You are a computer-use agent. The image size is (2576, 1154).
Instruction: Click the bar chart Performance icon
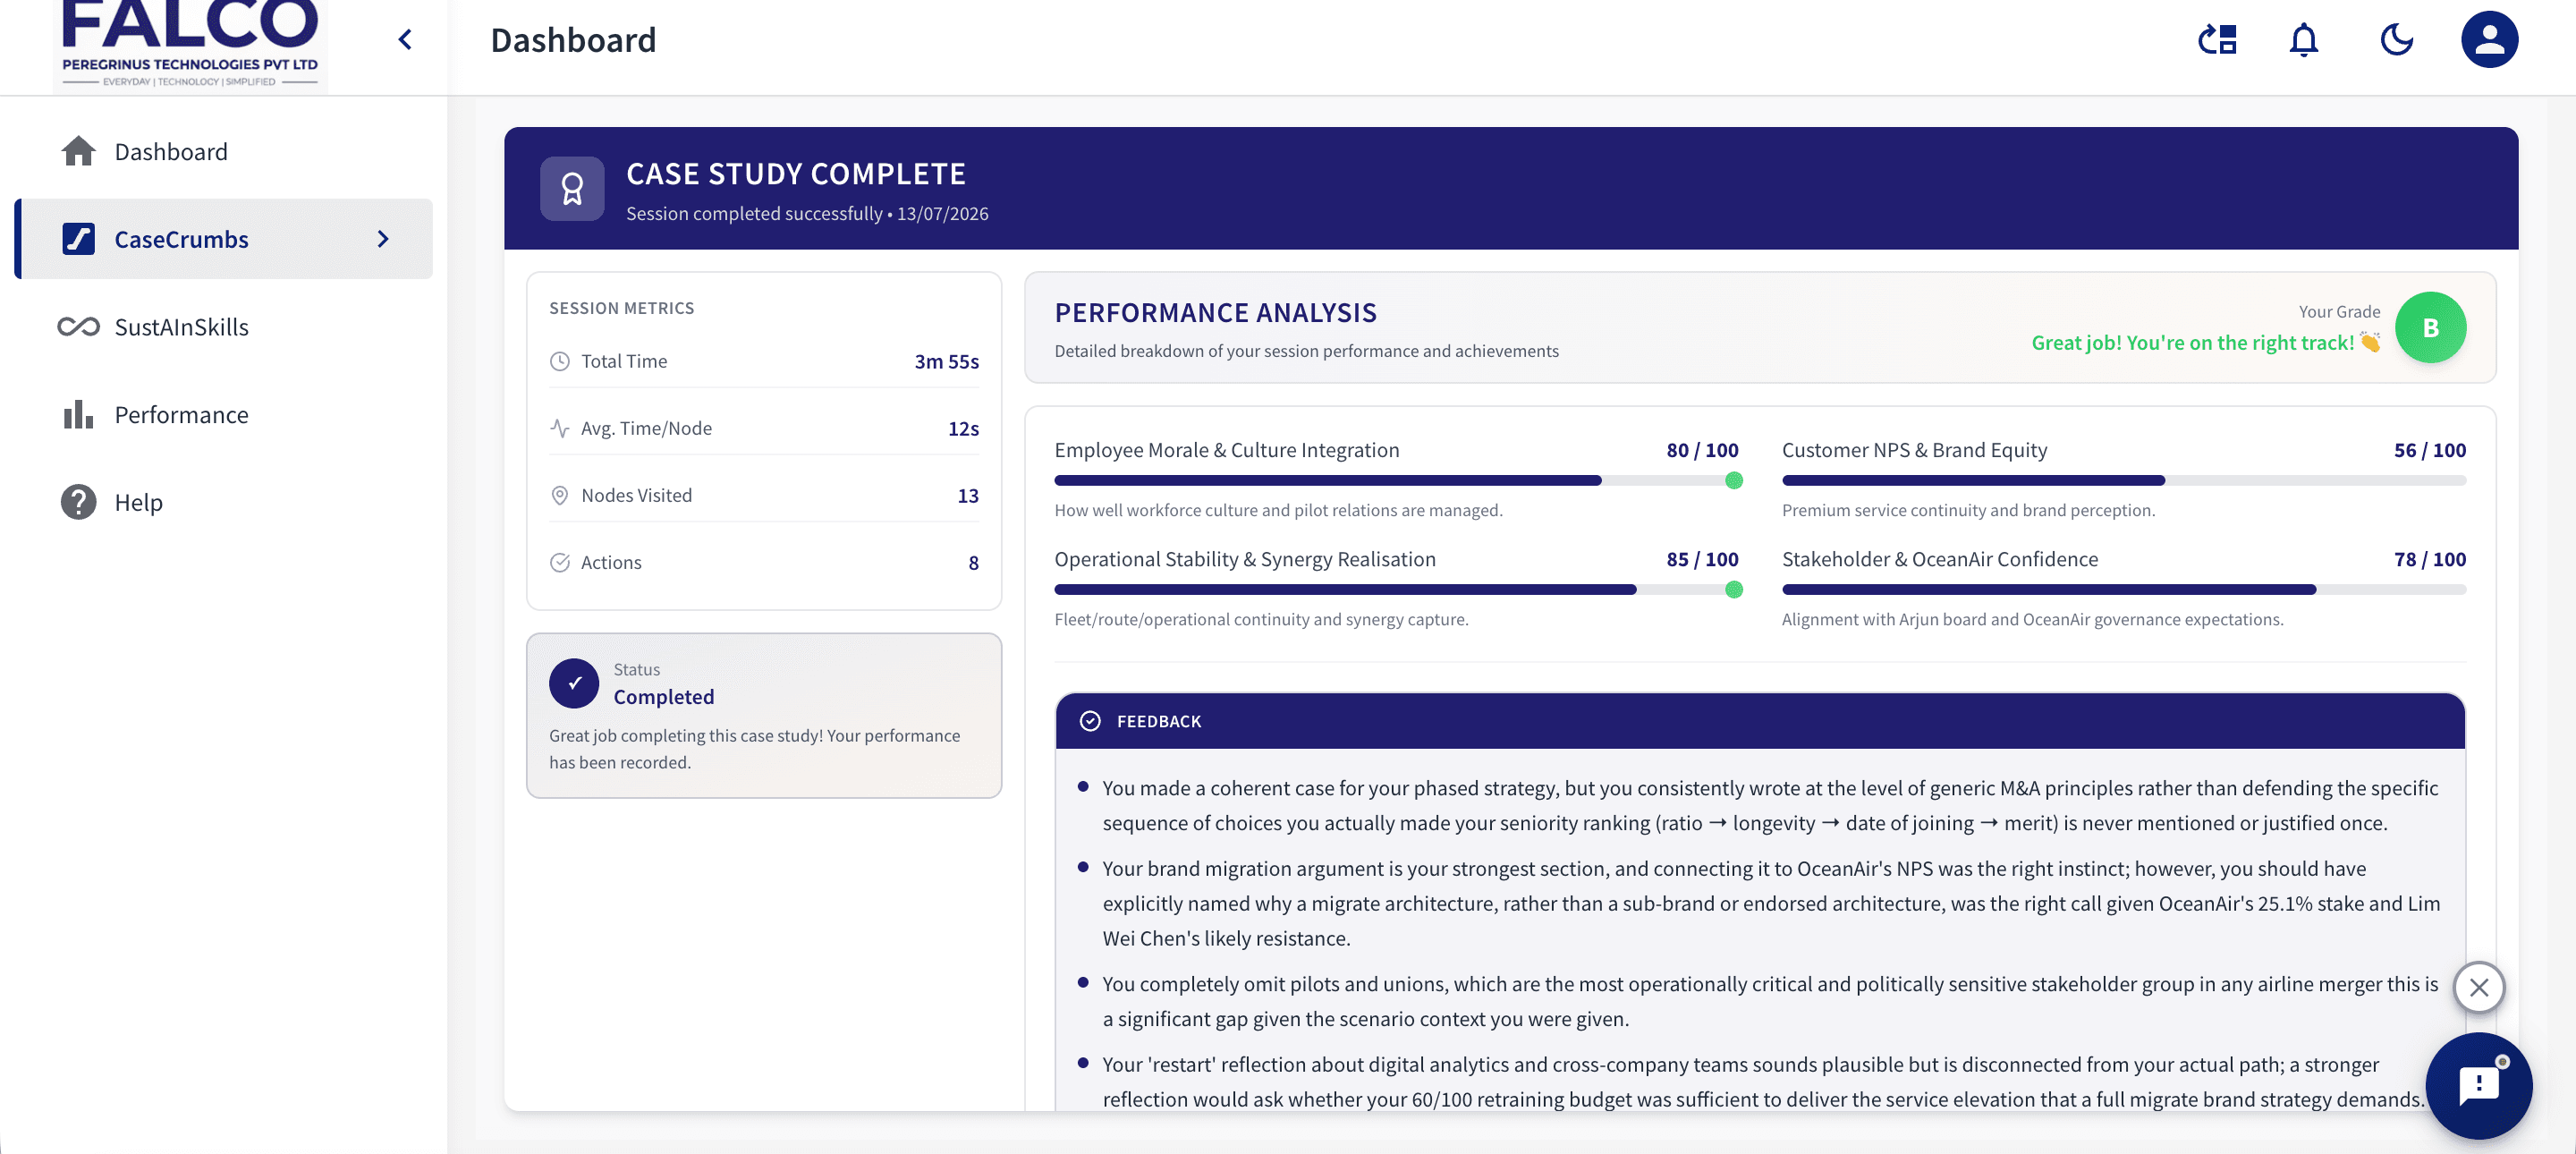(78, 414)
